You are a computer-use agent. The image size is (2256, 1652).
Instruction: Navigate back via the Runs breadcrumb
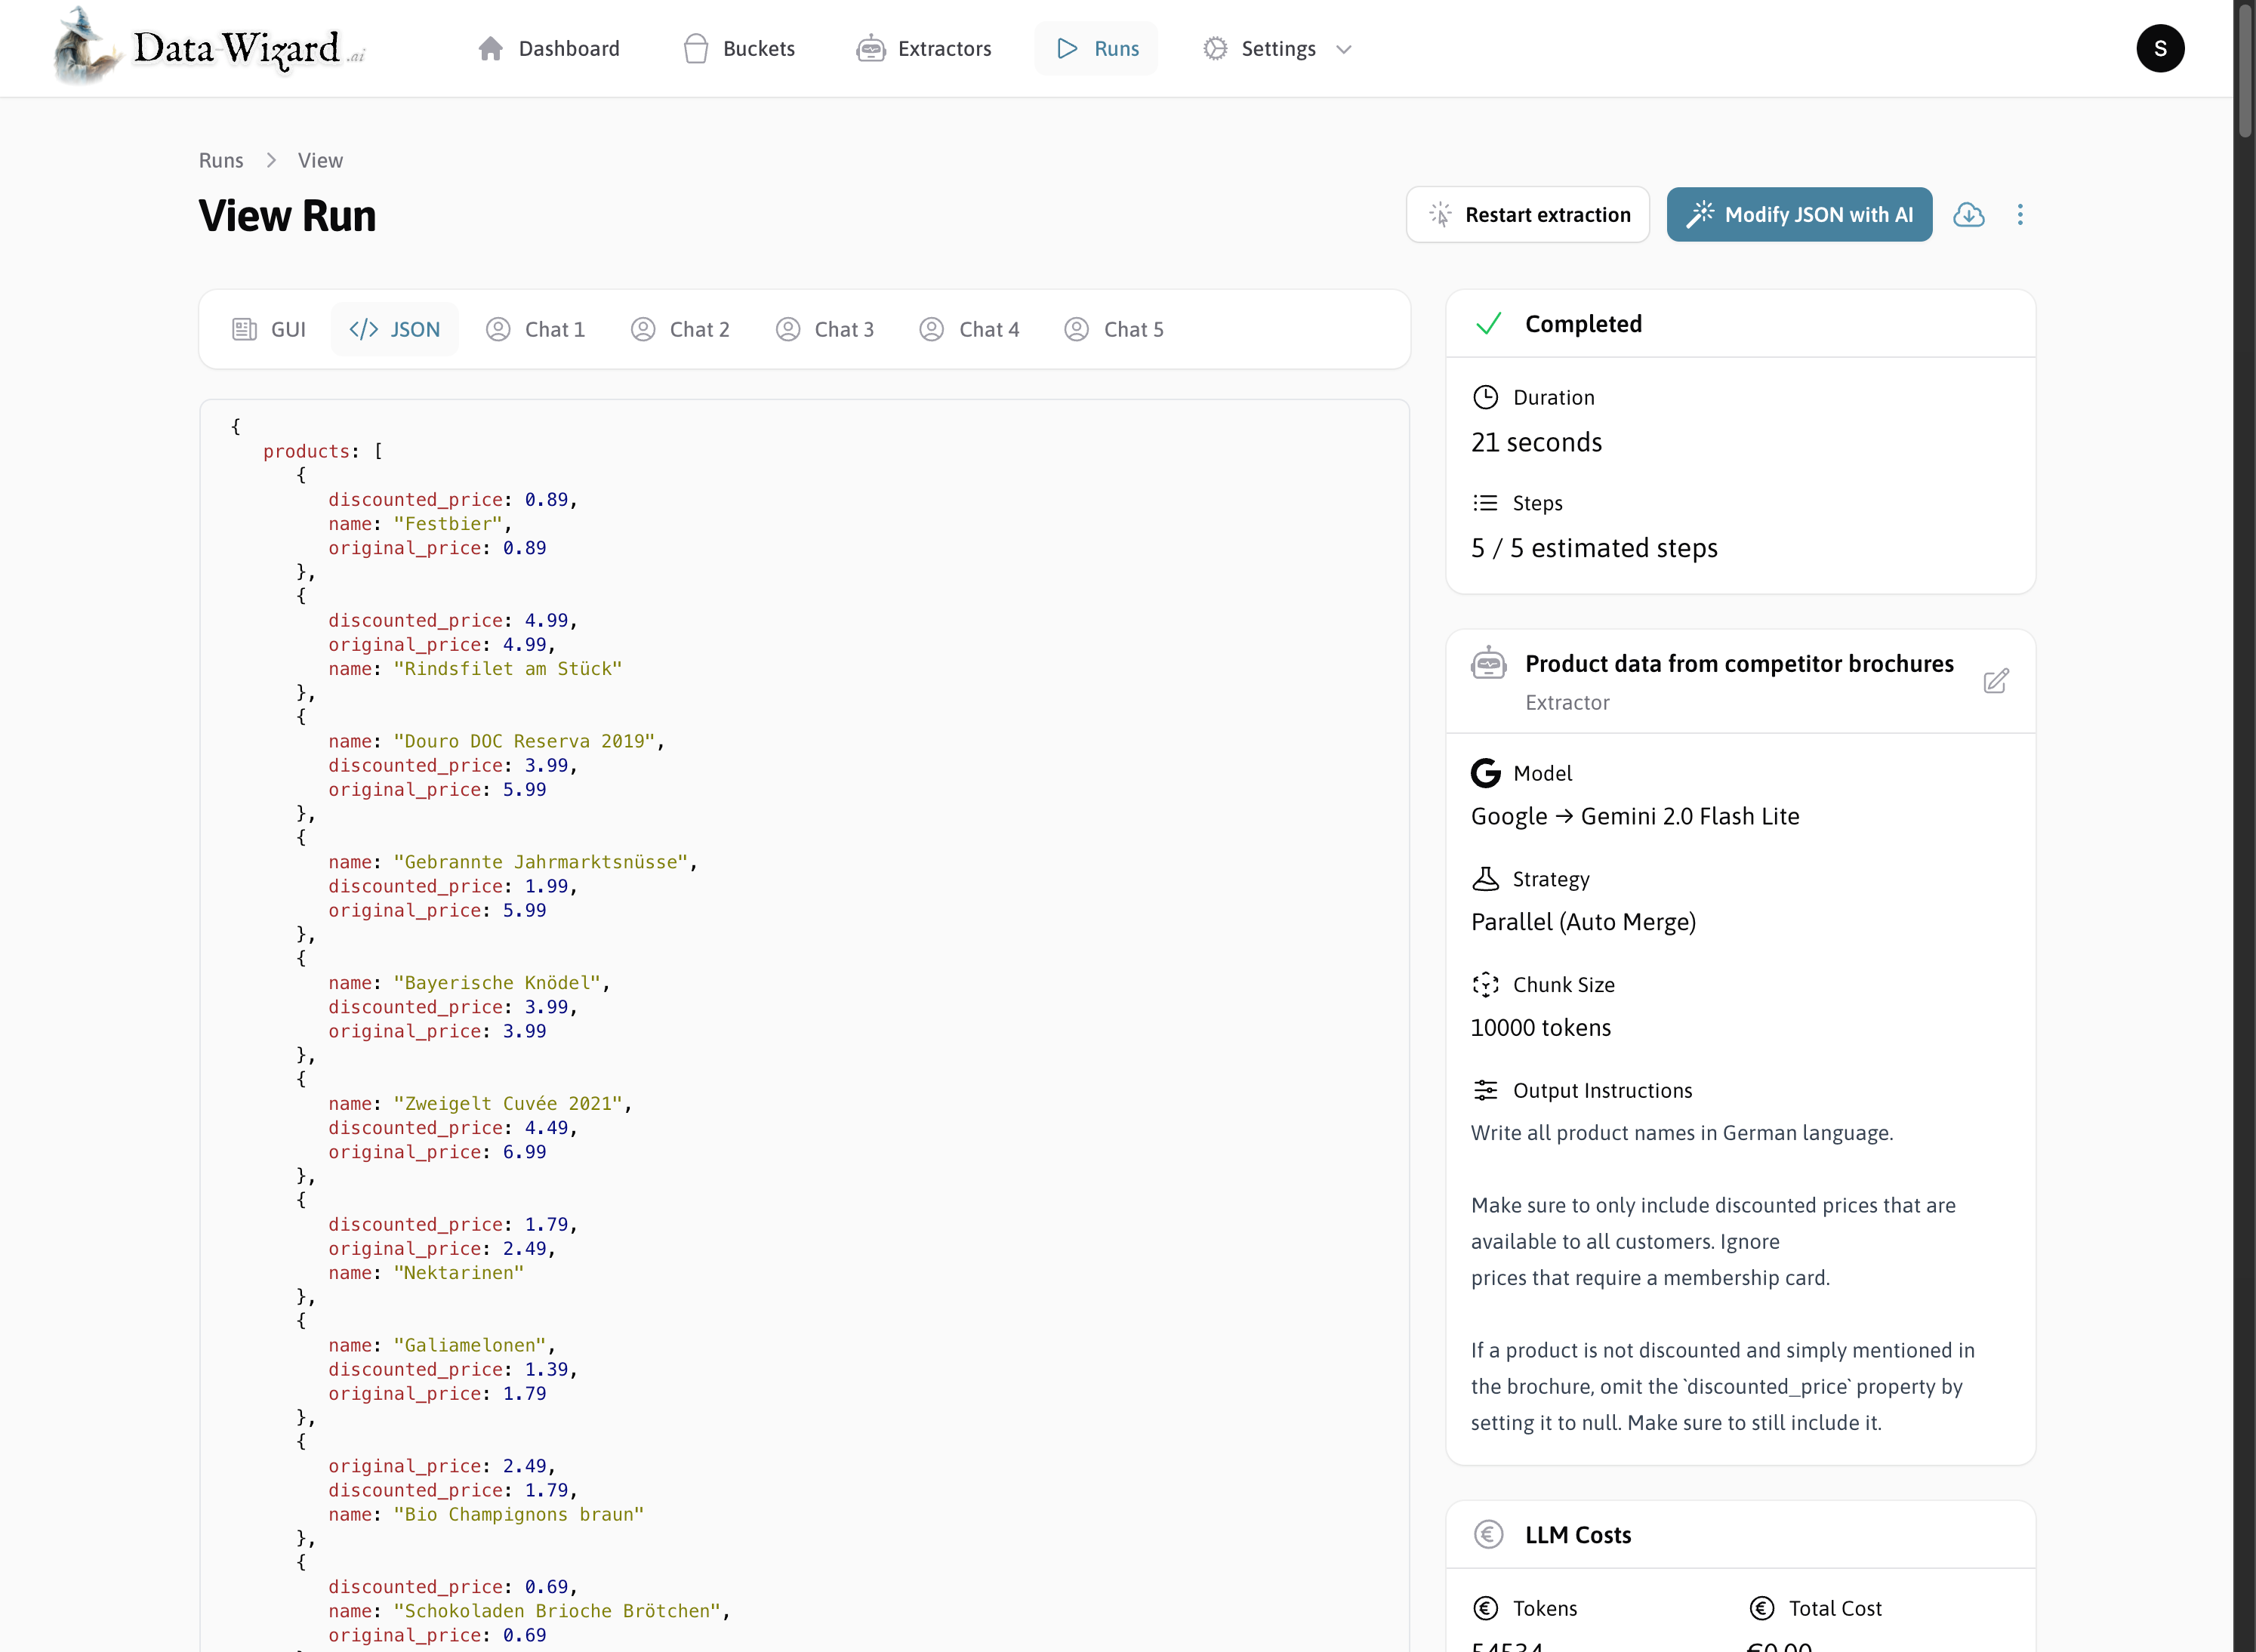tap(221, 160)
